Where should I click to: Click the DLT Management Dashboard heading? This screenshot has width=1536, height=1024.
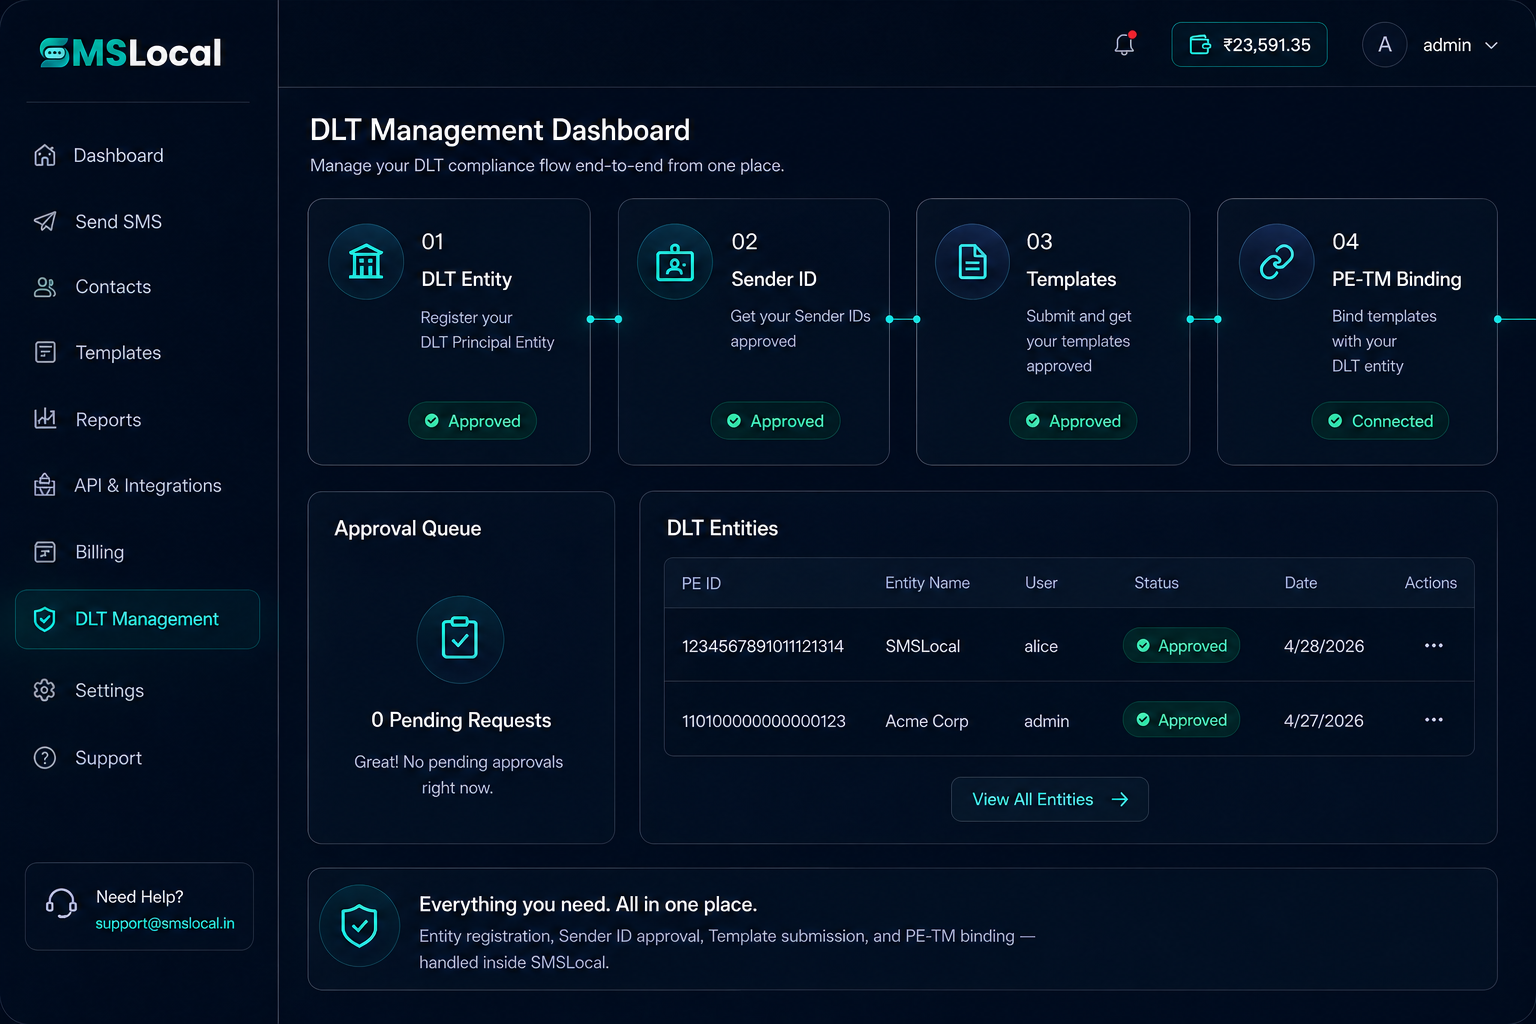pyautogui.click(x=500, y=130)
